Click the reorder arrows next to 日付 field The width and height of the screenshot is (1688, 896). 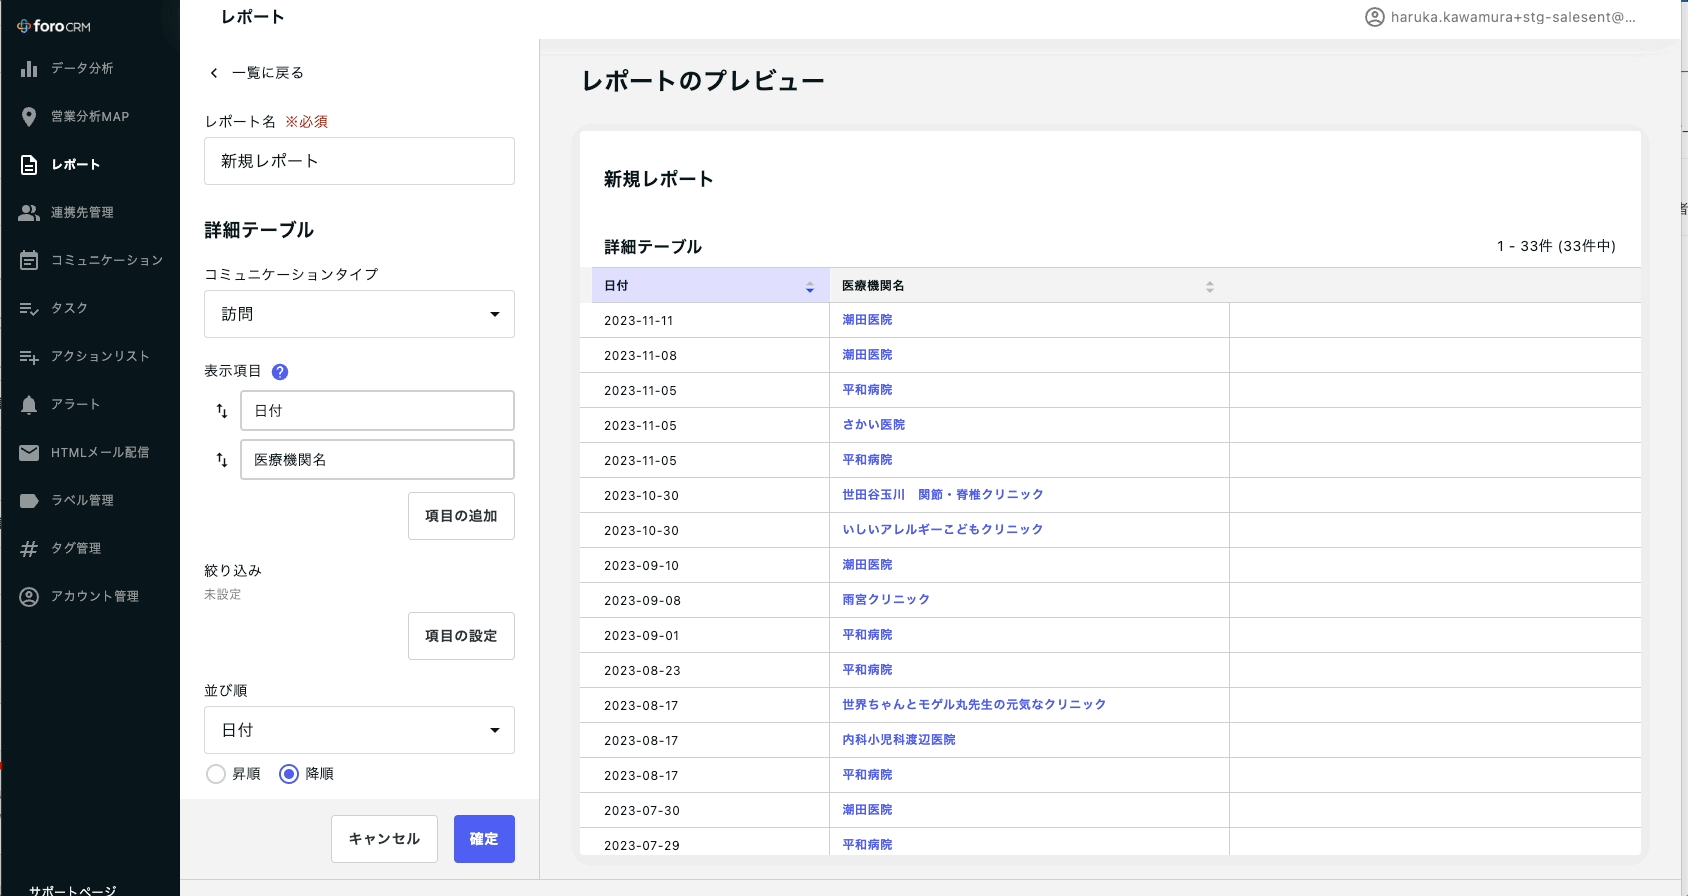point(222,411)
